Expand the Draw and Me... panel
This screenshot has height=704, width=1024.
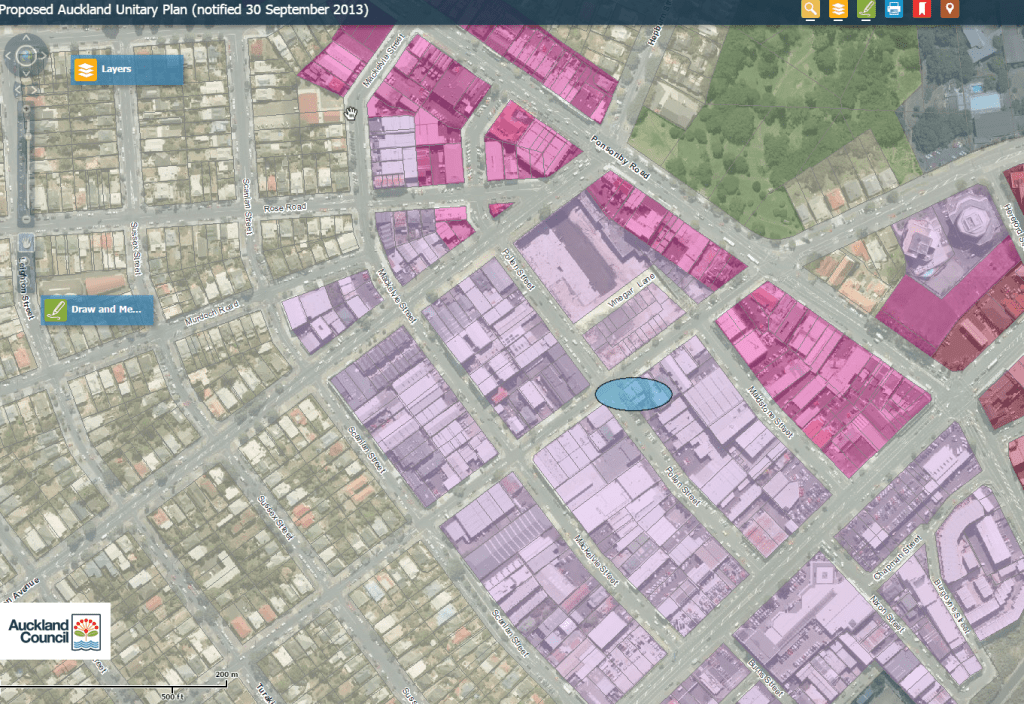(x=98, y=310)
